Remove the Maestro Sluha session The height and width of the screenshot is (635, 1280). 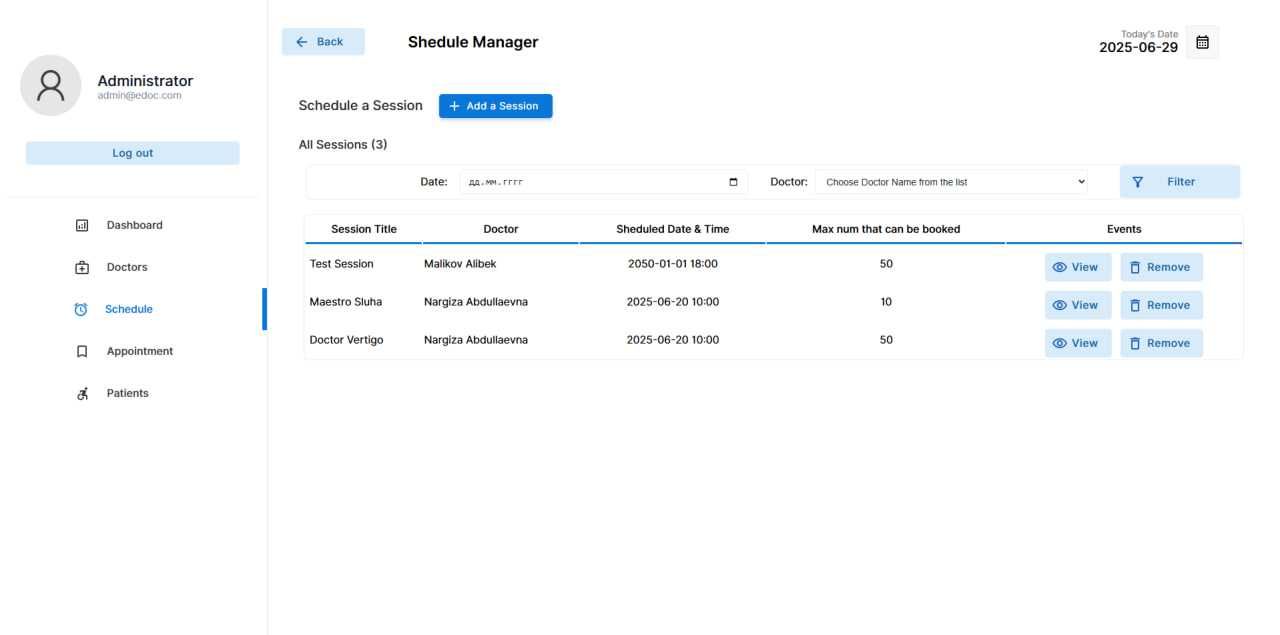(1161, 305)
